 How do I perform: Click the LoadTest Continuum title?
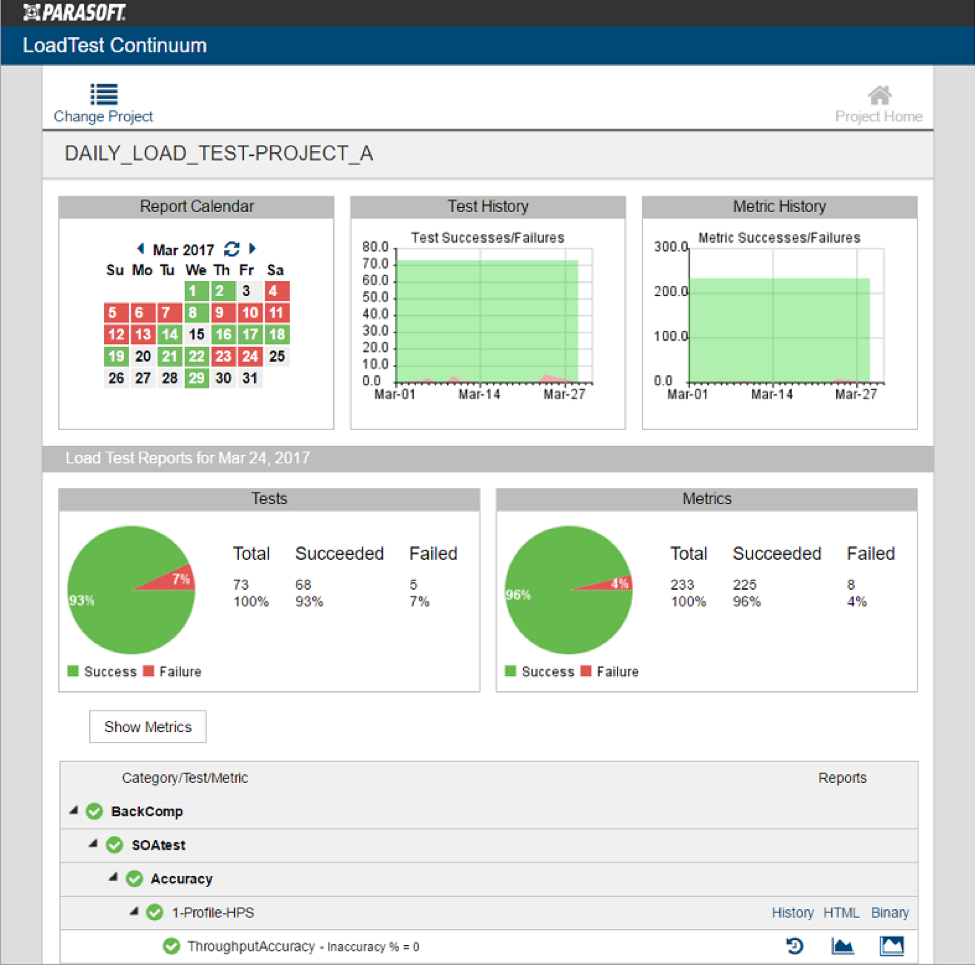click(x=114, y=45)
